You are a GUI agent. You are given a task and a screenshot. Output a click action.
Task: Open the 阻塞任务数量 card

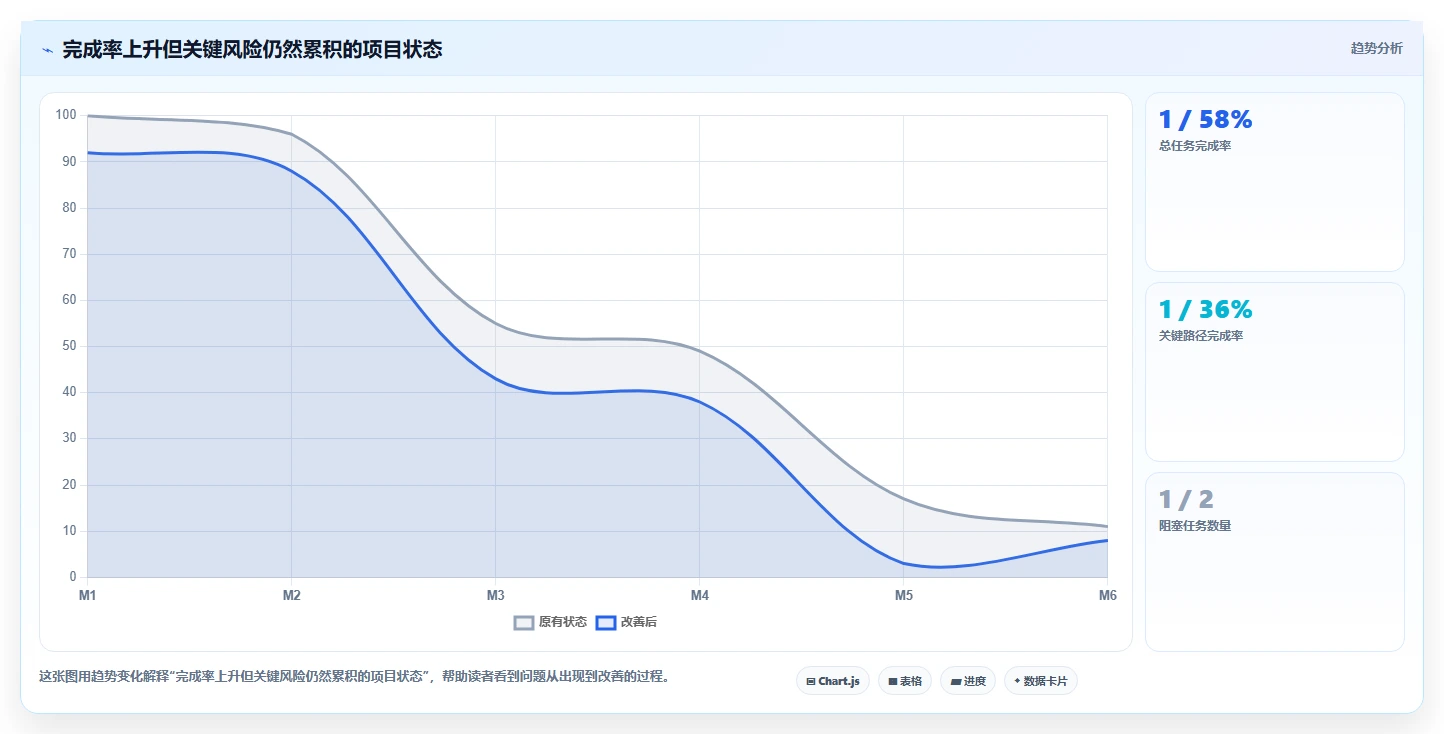point(1274,562)
